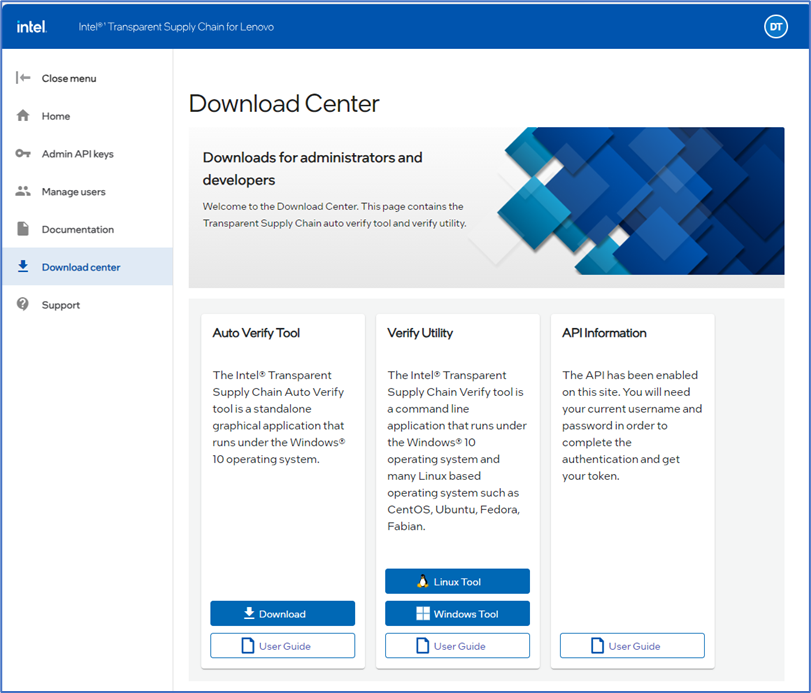The image size is (811, 693).
Task: Open the Verify Utility User Guide
Action: 457,645
